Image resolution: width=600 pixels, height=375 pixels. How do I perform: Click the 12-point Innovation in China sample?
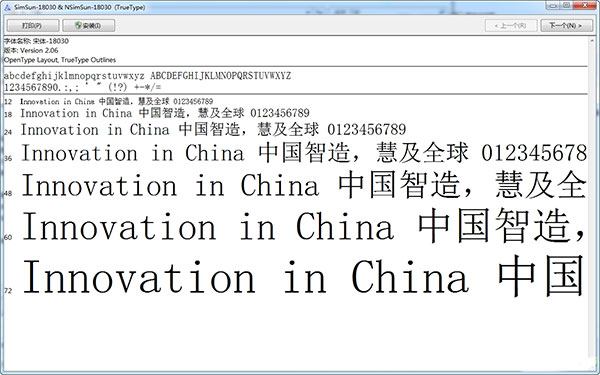pyautogui.click(x=117, y=101)
